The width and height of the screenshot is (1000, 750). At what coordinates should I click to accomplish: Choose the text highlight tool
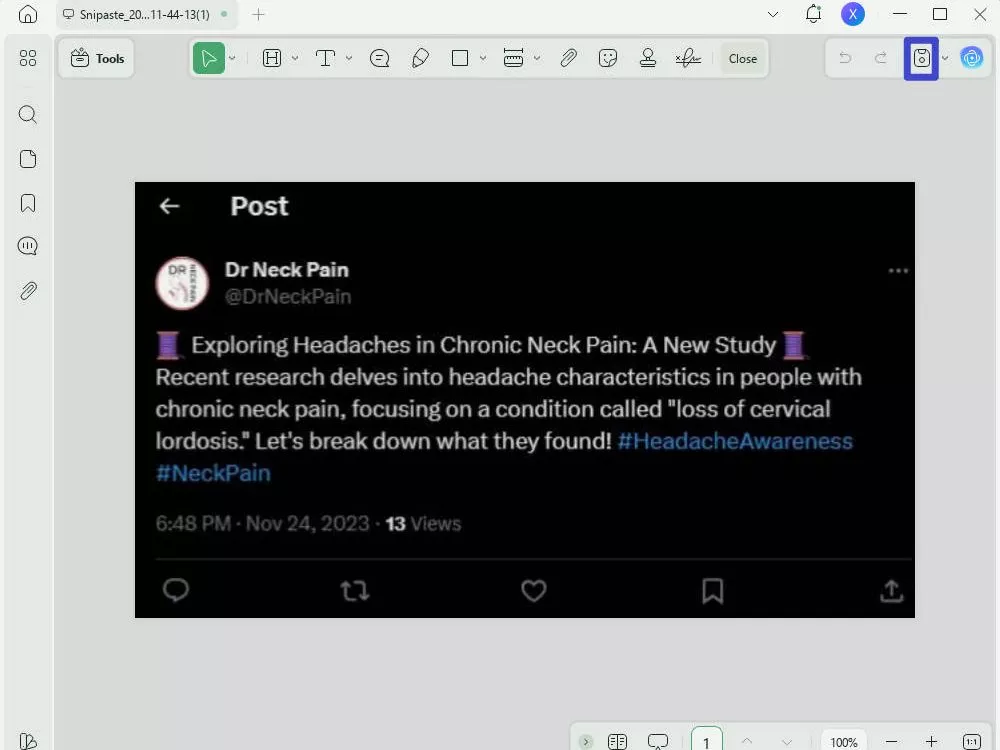click(x=272, y=58)
